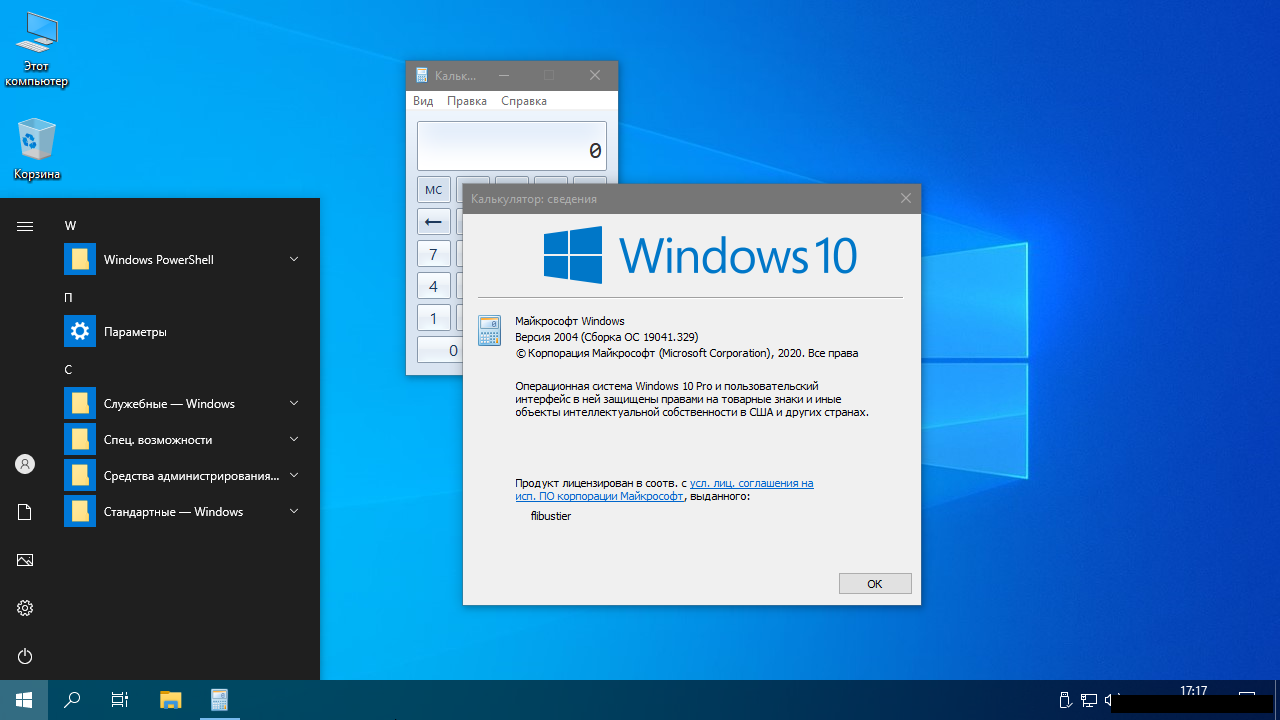Viewport: 1280px width, 720px height.
Task: Click calculator icon in the about dialog
Action: pos(489,330)
